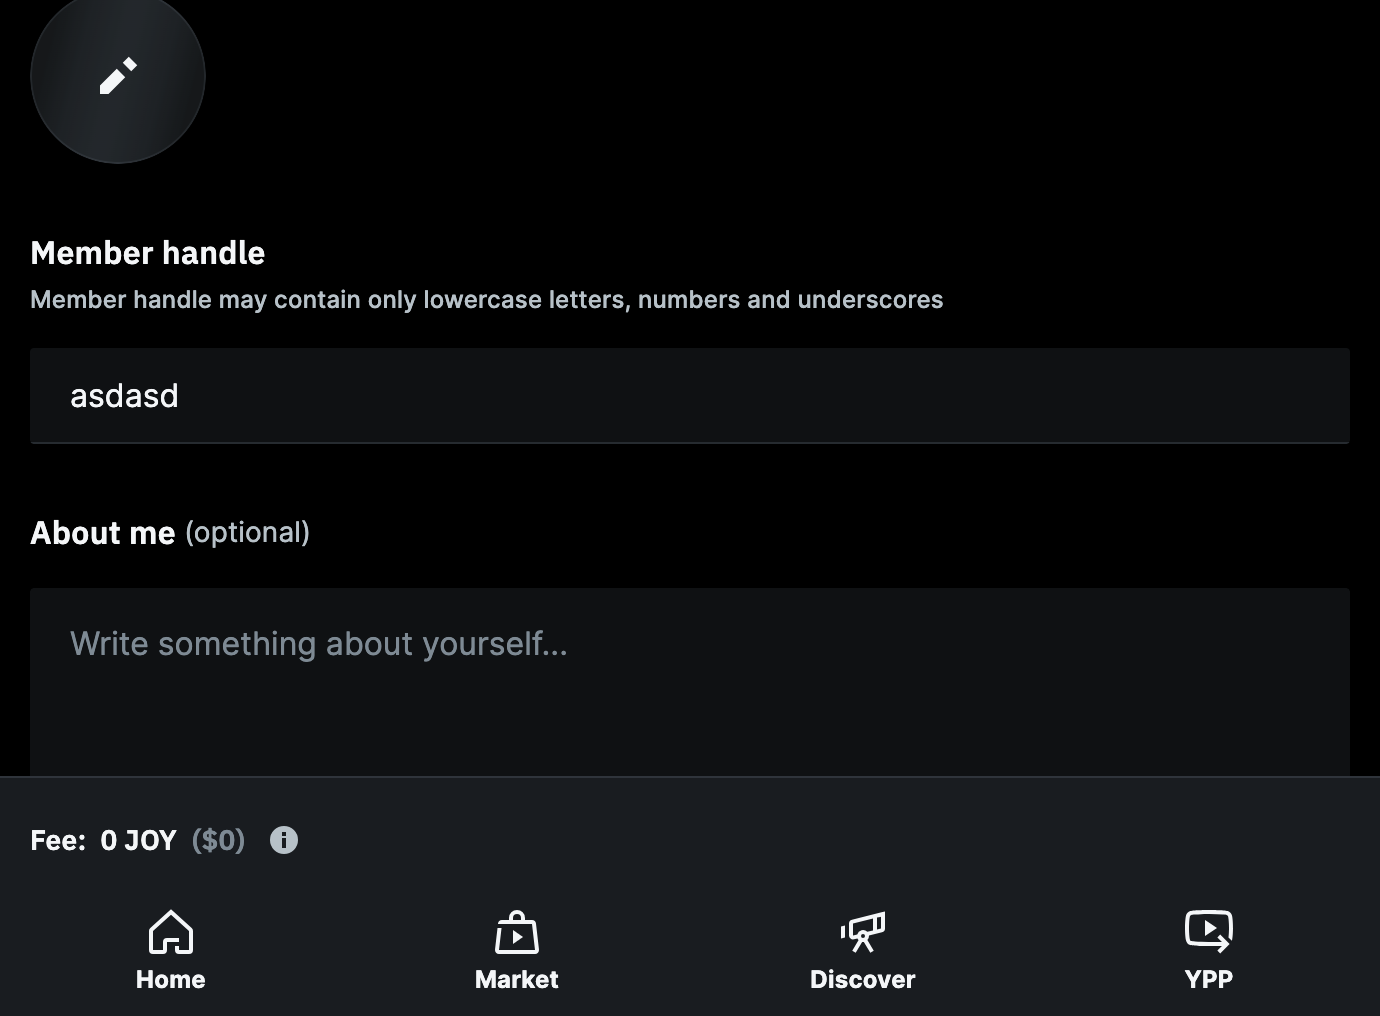1380x1016 pixels.
Task: Click the Member handle heading
Action: [x=148, y=253]
